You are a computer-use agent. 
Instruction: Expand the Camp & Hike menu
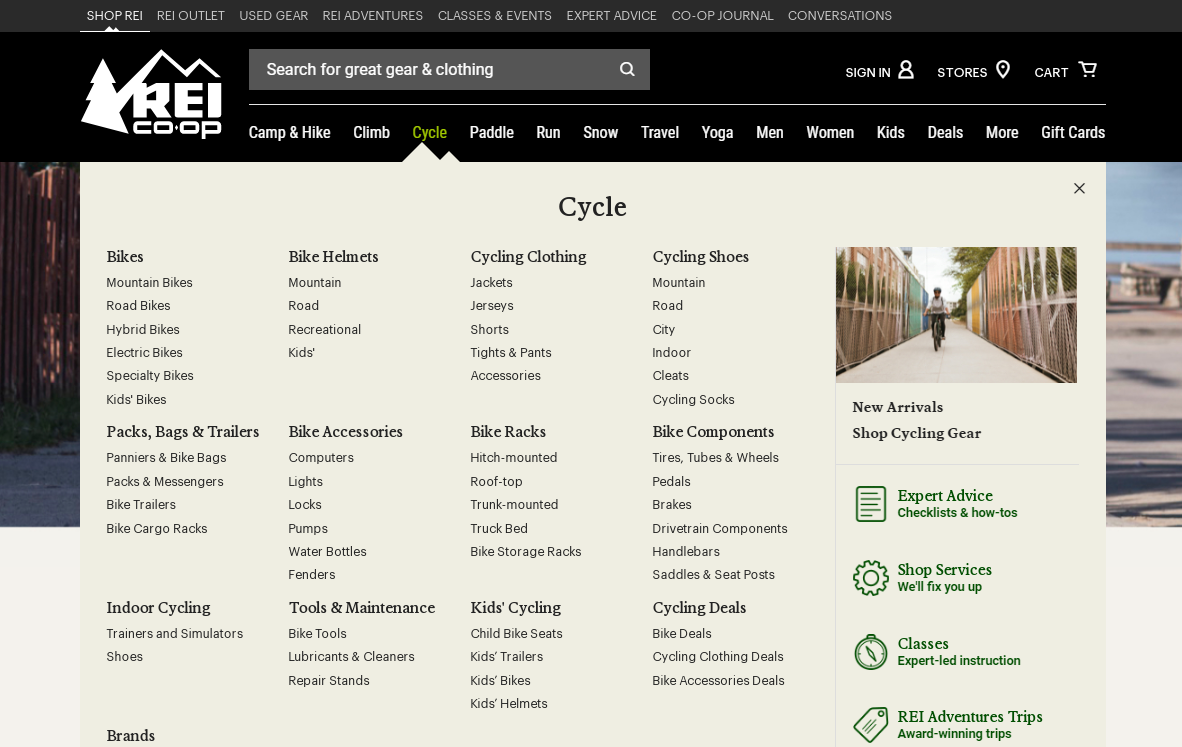pyautogui.click(x=289, y=132)
